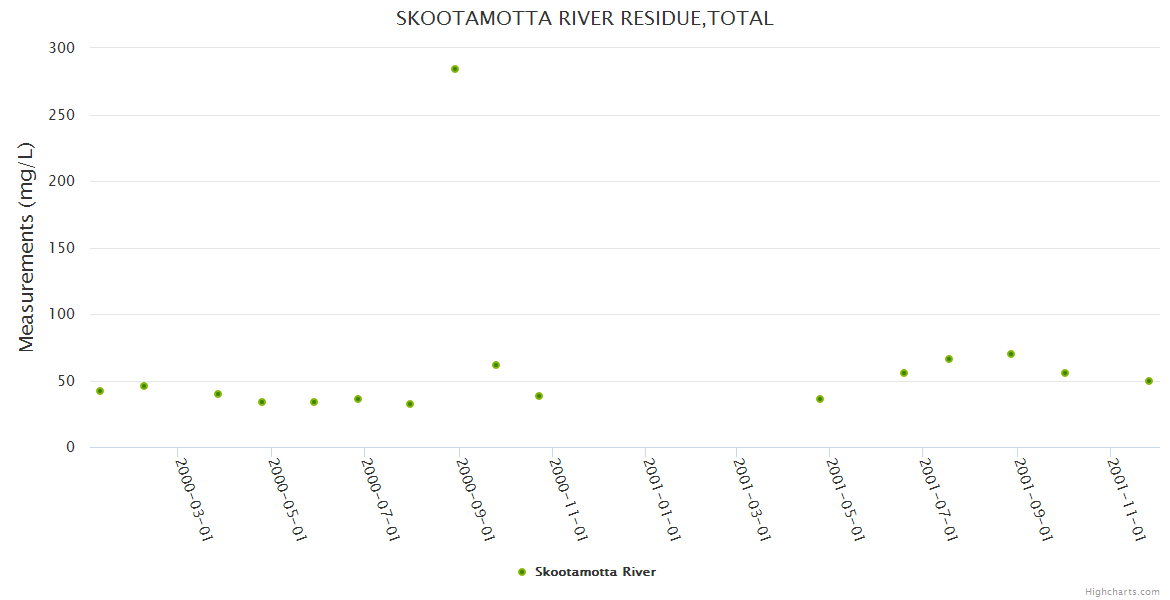Screen dimensions: 1170x600
Task: Click the 2001 peak point near 70 mg/L
Action: click(1011, 354)
